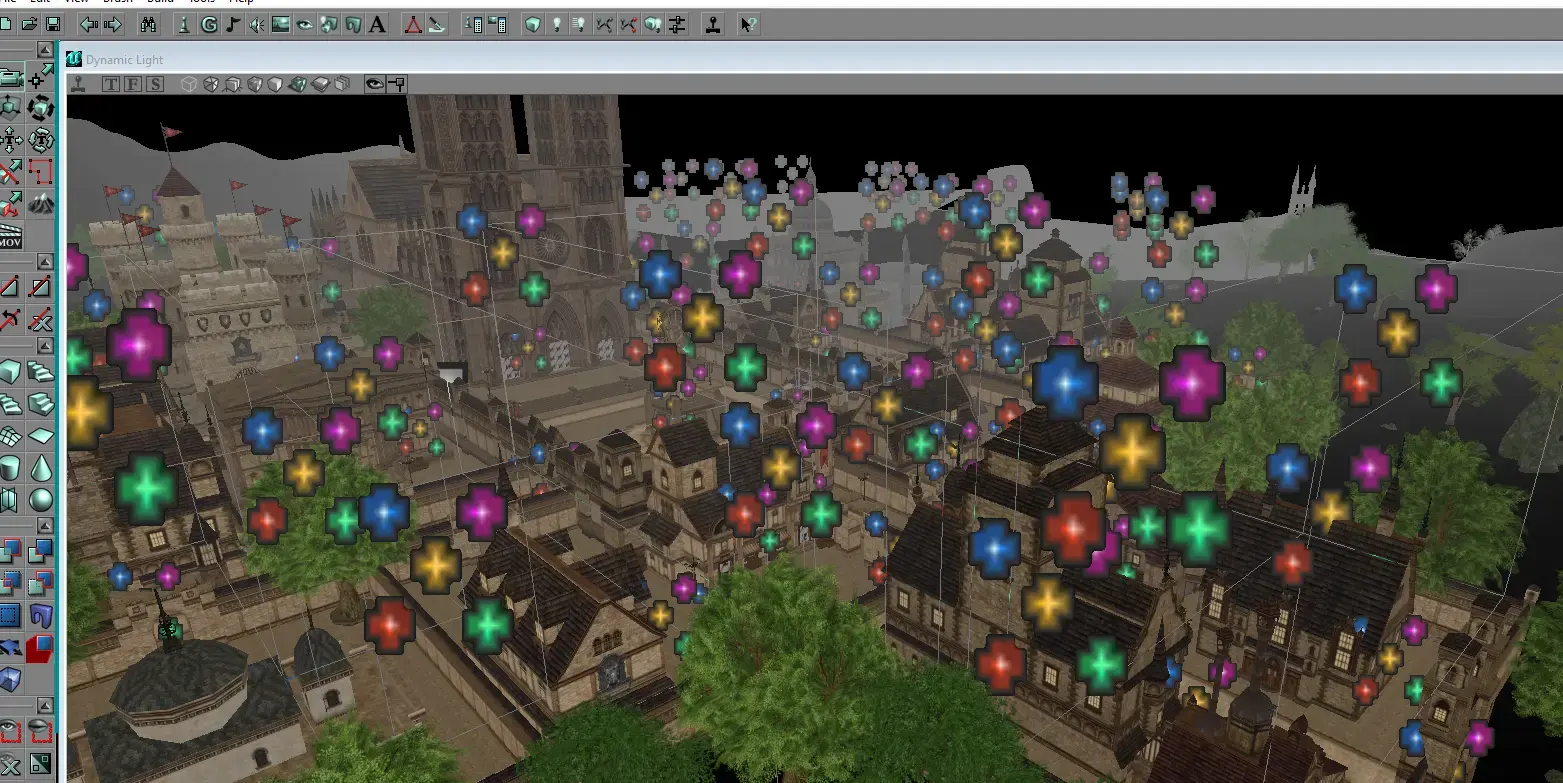Add a special brush (blue dashed square)
The image size is (1563, 783).
tap(10, 614)
